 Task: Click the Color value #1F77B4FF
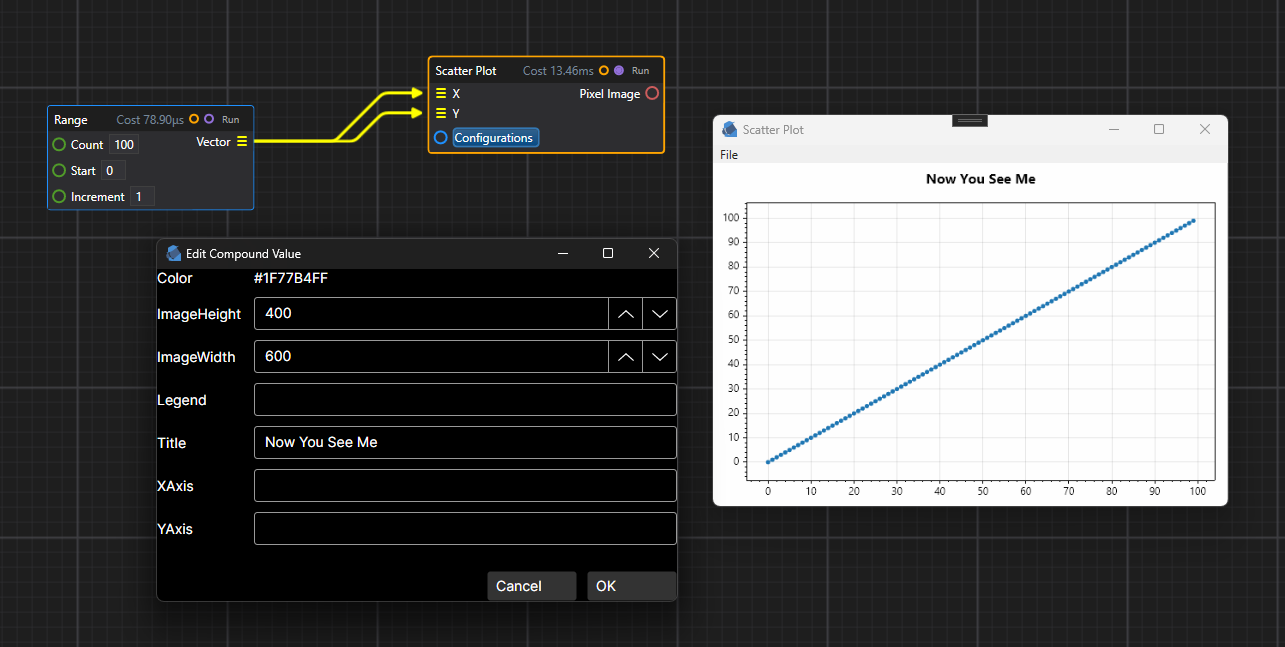288,278
